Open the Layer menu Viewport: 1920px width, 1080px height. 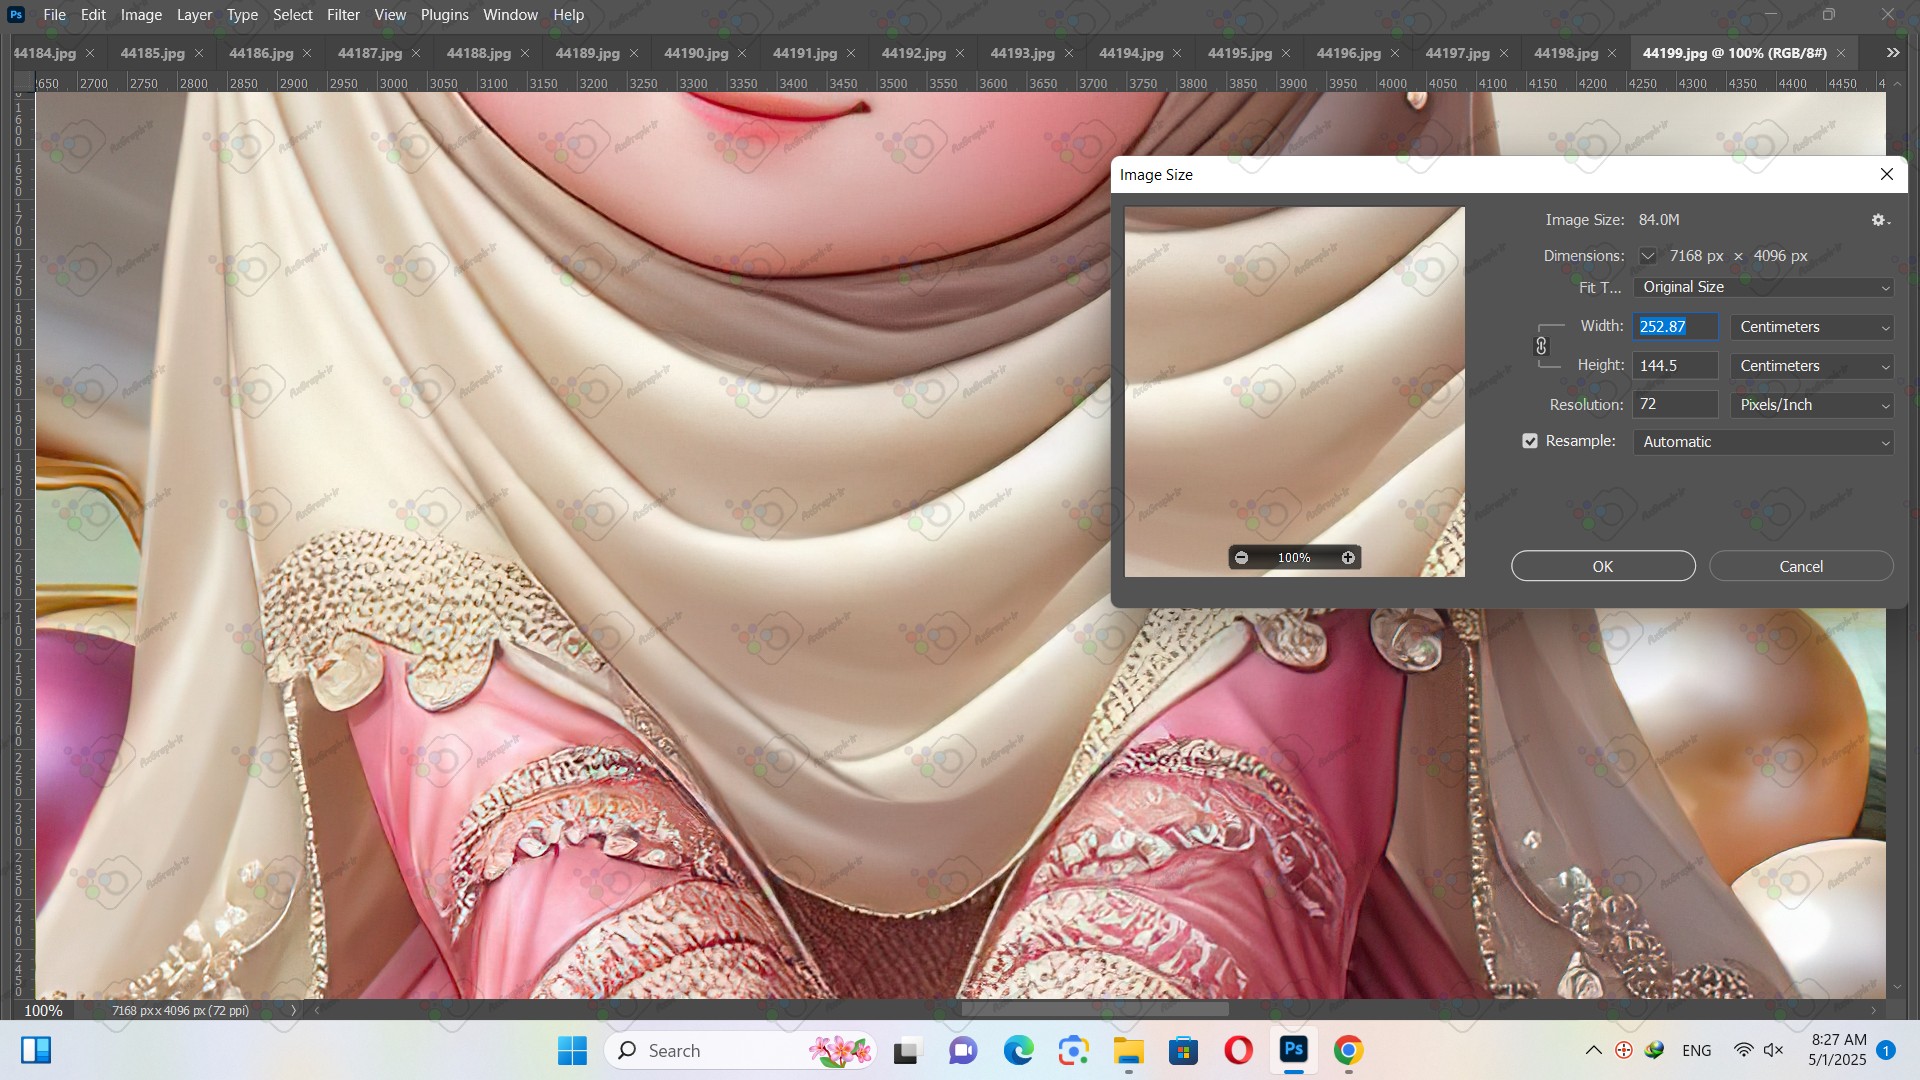tap(194, 15)
